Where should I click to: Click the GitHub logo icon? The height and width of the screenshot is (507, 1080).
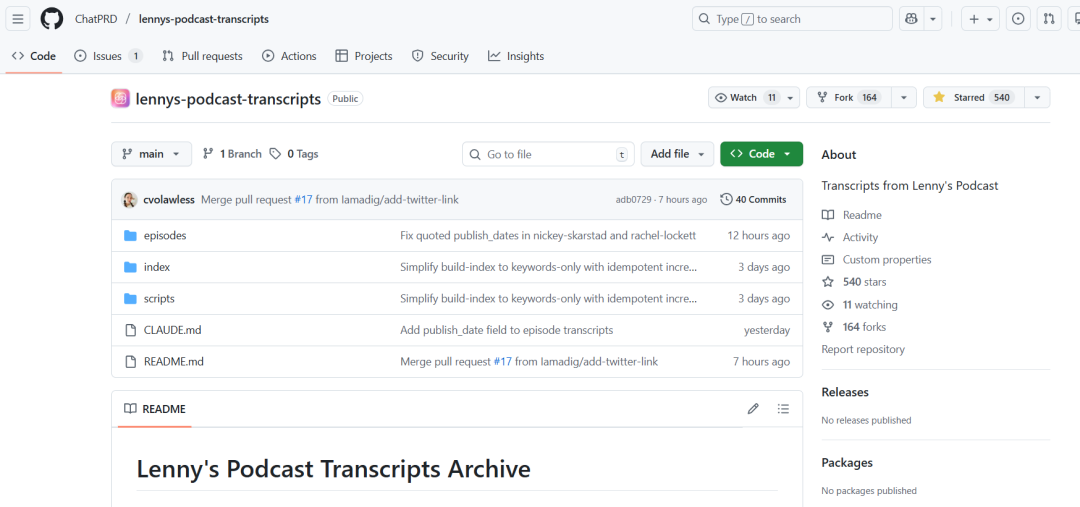click(x=51, y=19)
